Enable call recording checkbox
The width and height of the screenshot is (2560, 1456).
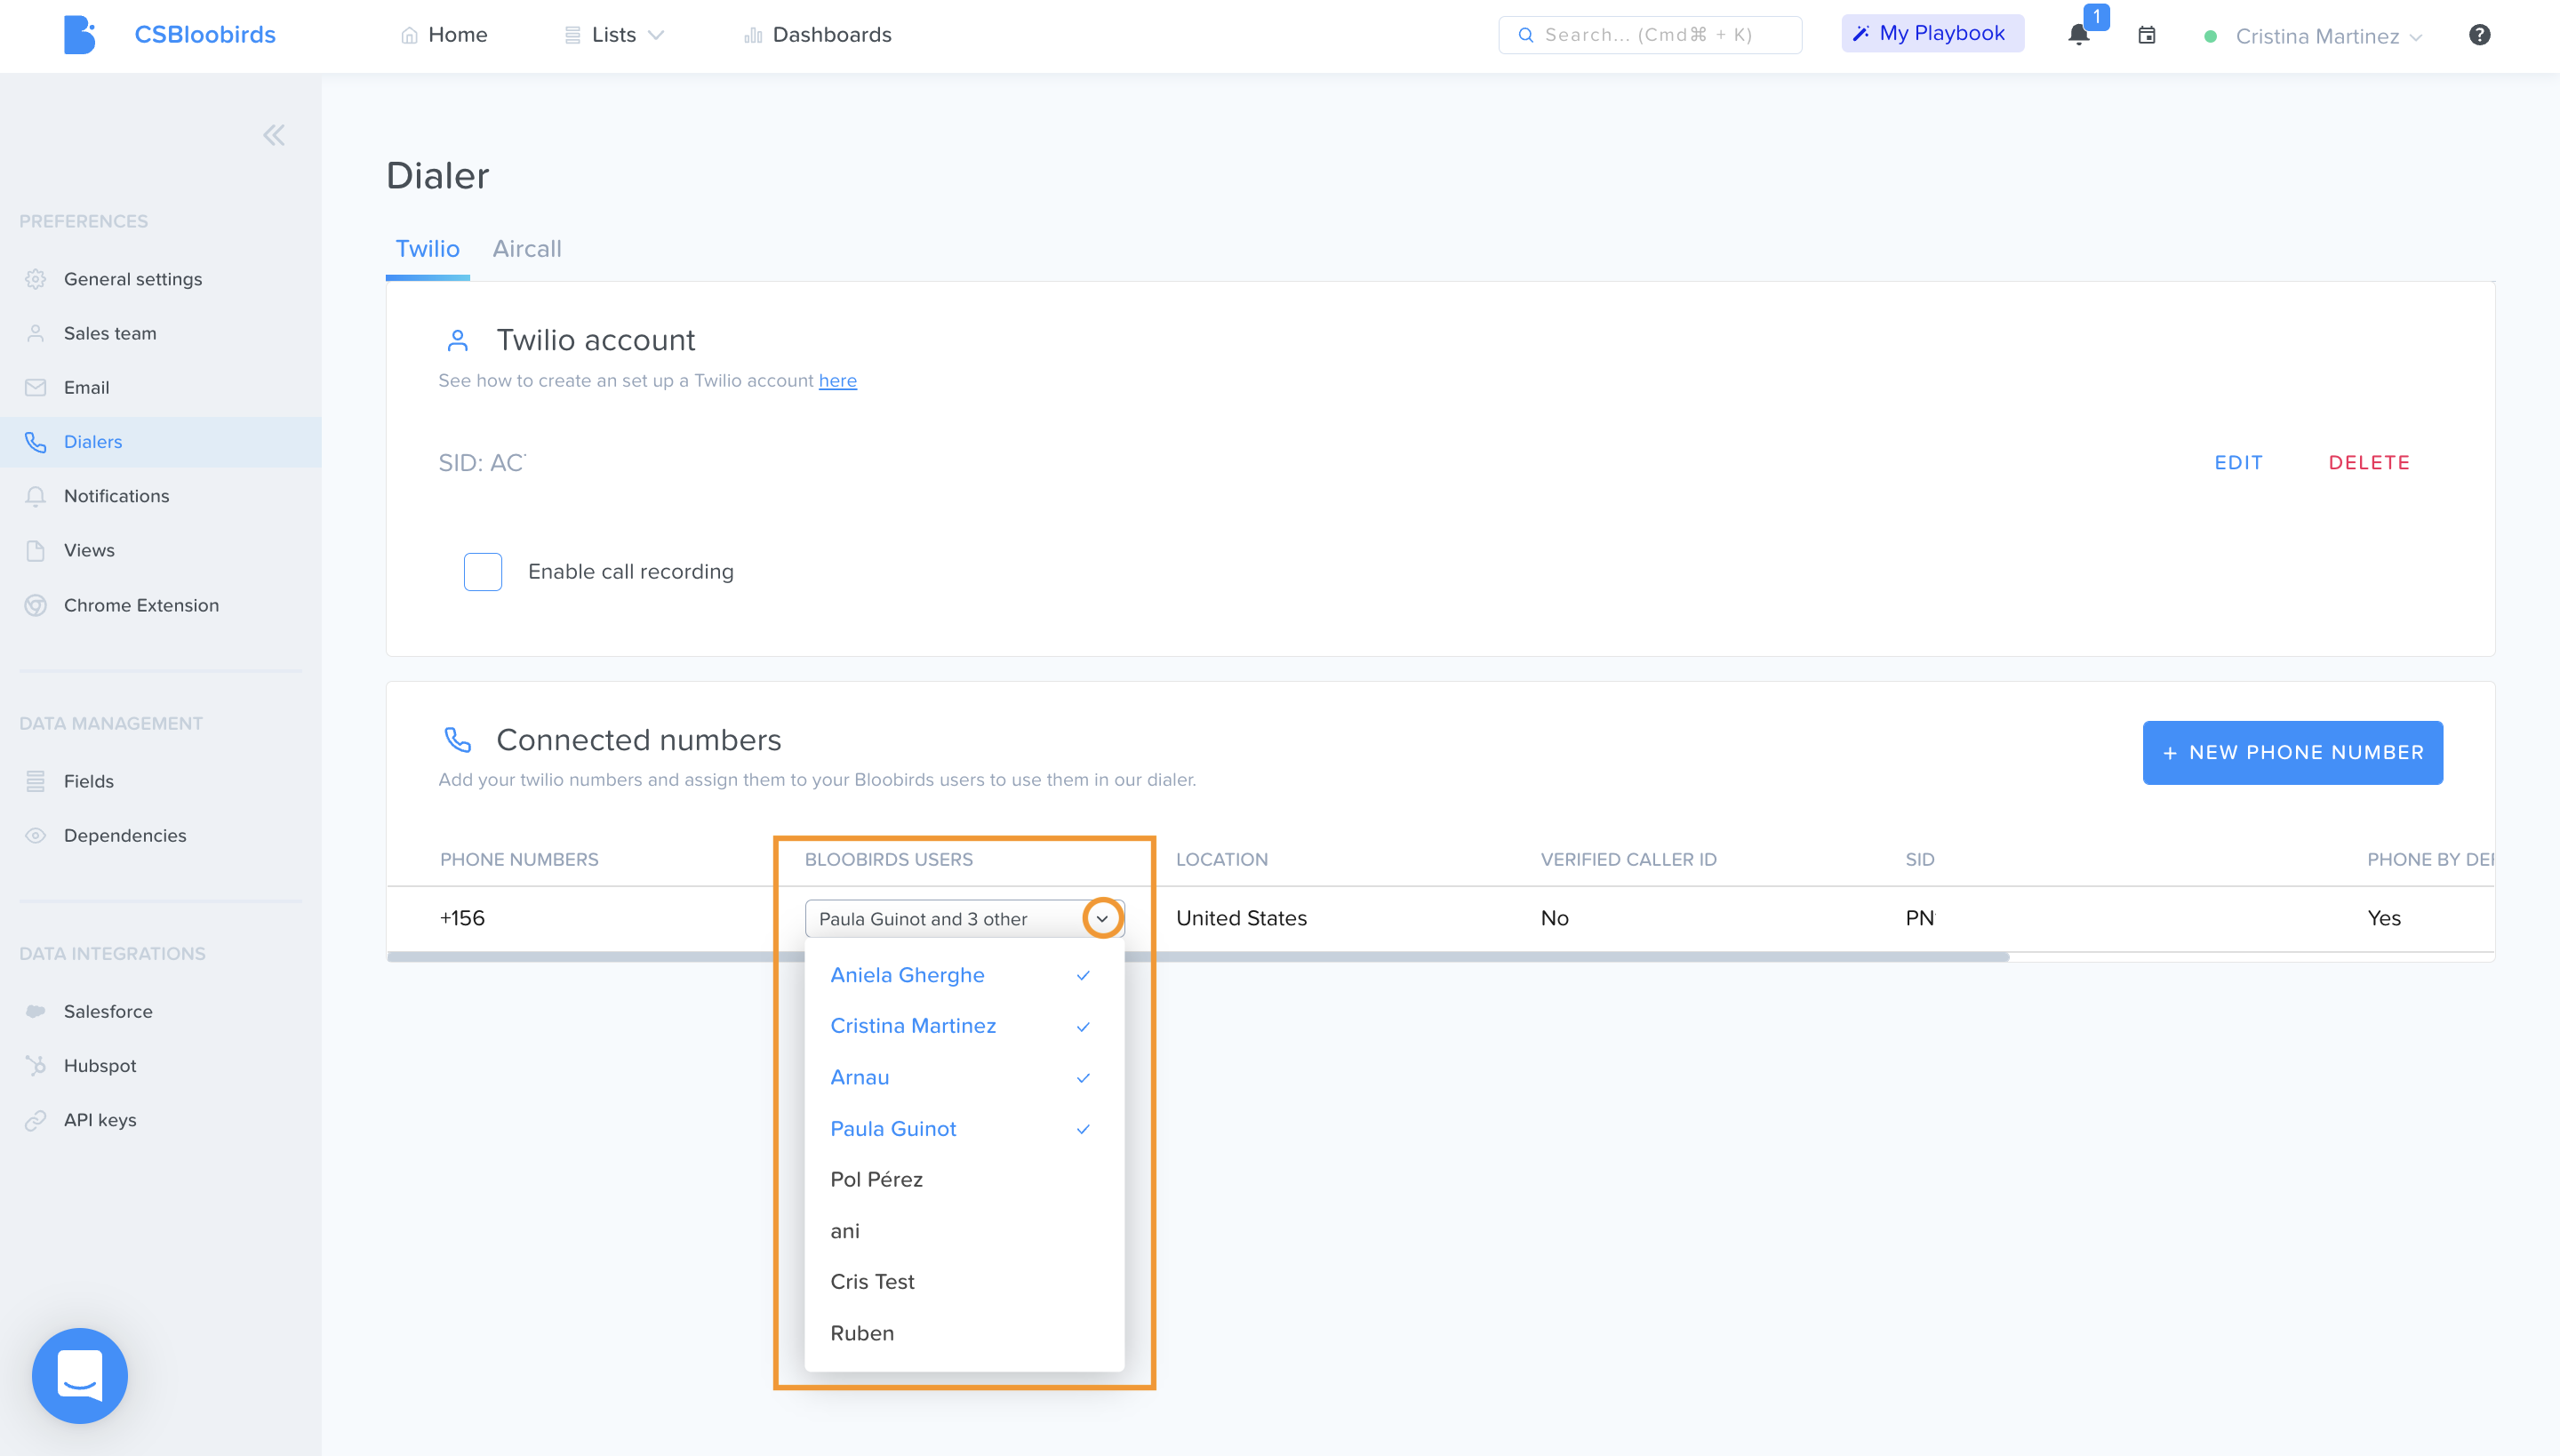click(x=483, y=572)
